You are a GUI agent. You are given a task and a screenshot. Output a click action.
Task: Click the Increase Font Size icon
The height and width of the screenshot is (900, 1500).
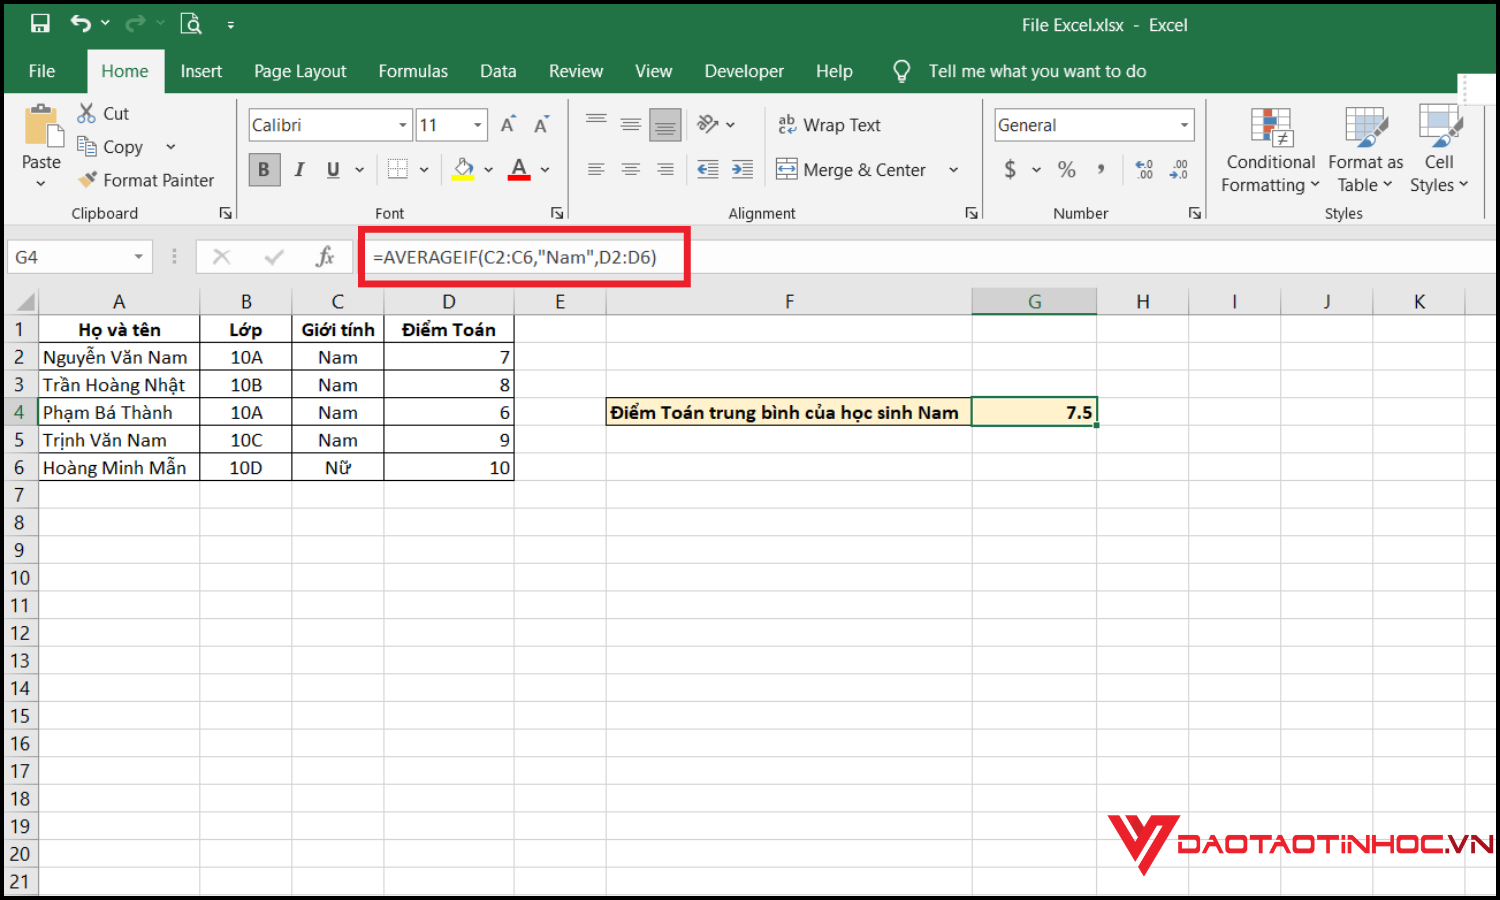508,125
